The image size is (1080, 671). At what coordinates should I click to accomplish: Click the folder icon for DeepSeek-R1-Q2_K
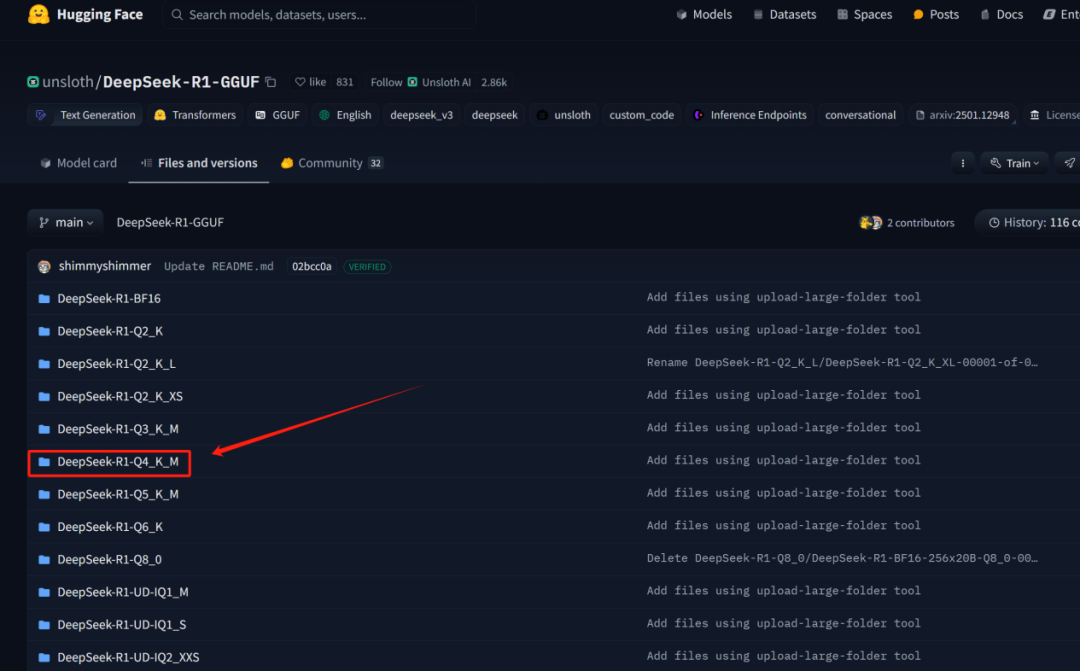pyautogui.click(x=44, y=331)
